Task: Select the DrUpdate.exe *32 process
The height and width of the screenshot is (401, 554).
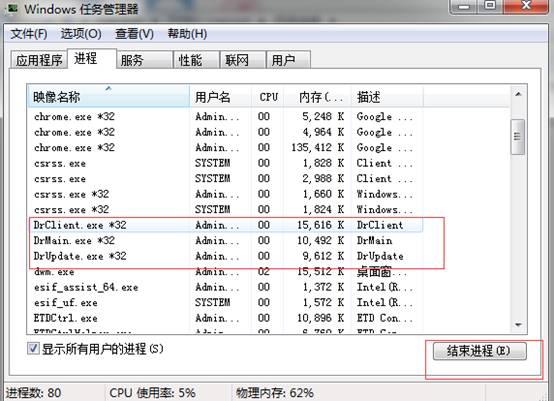Action: [226, 256]
